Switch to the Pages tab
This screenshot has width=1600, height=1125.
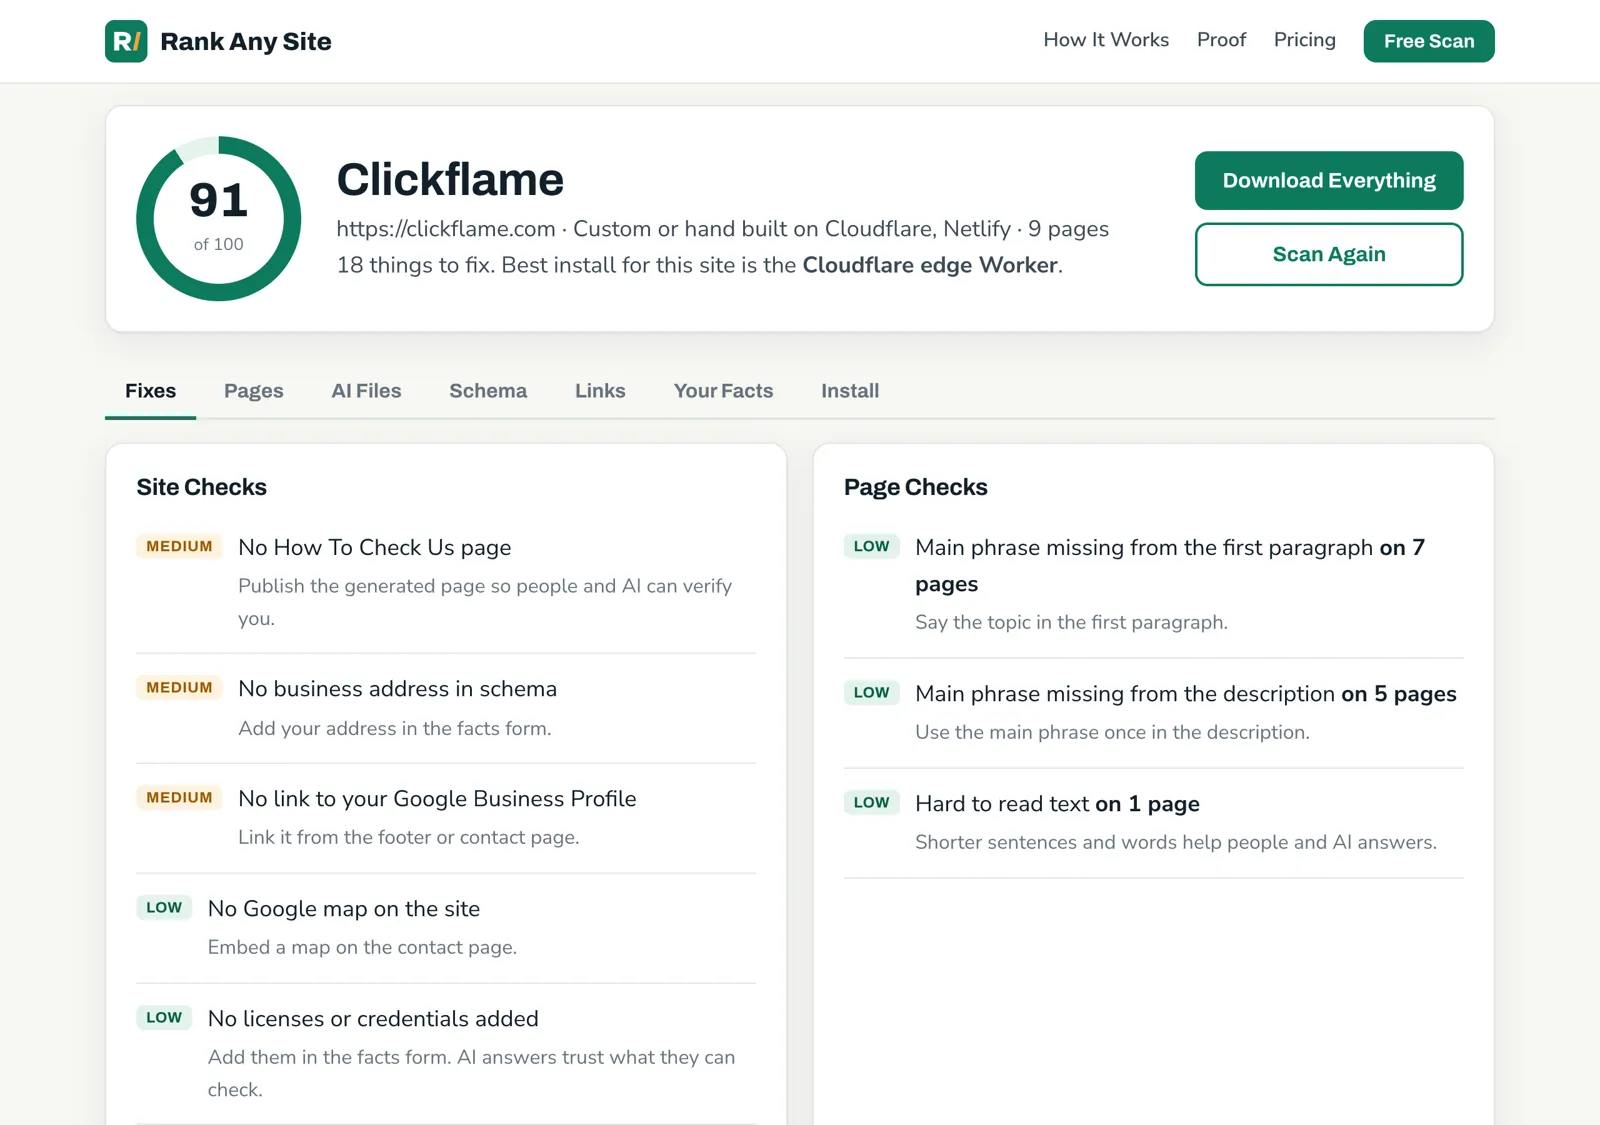tap(254, 391)
